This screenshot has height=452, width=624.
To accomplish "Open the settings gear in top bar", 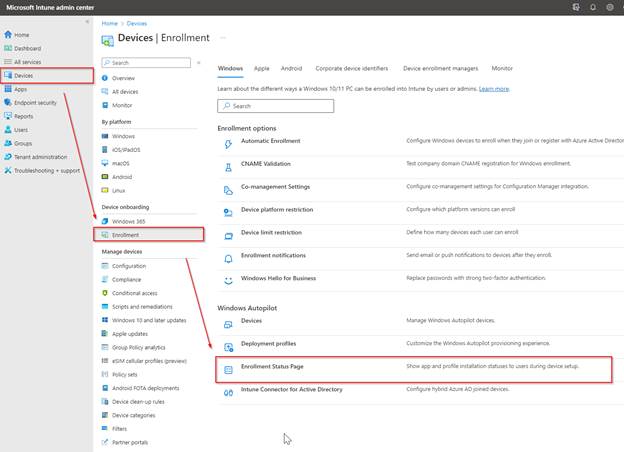I will tap(610, 7).
